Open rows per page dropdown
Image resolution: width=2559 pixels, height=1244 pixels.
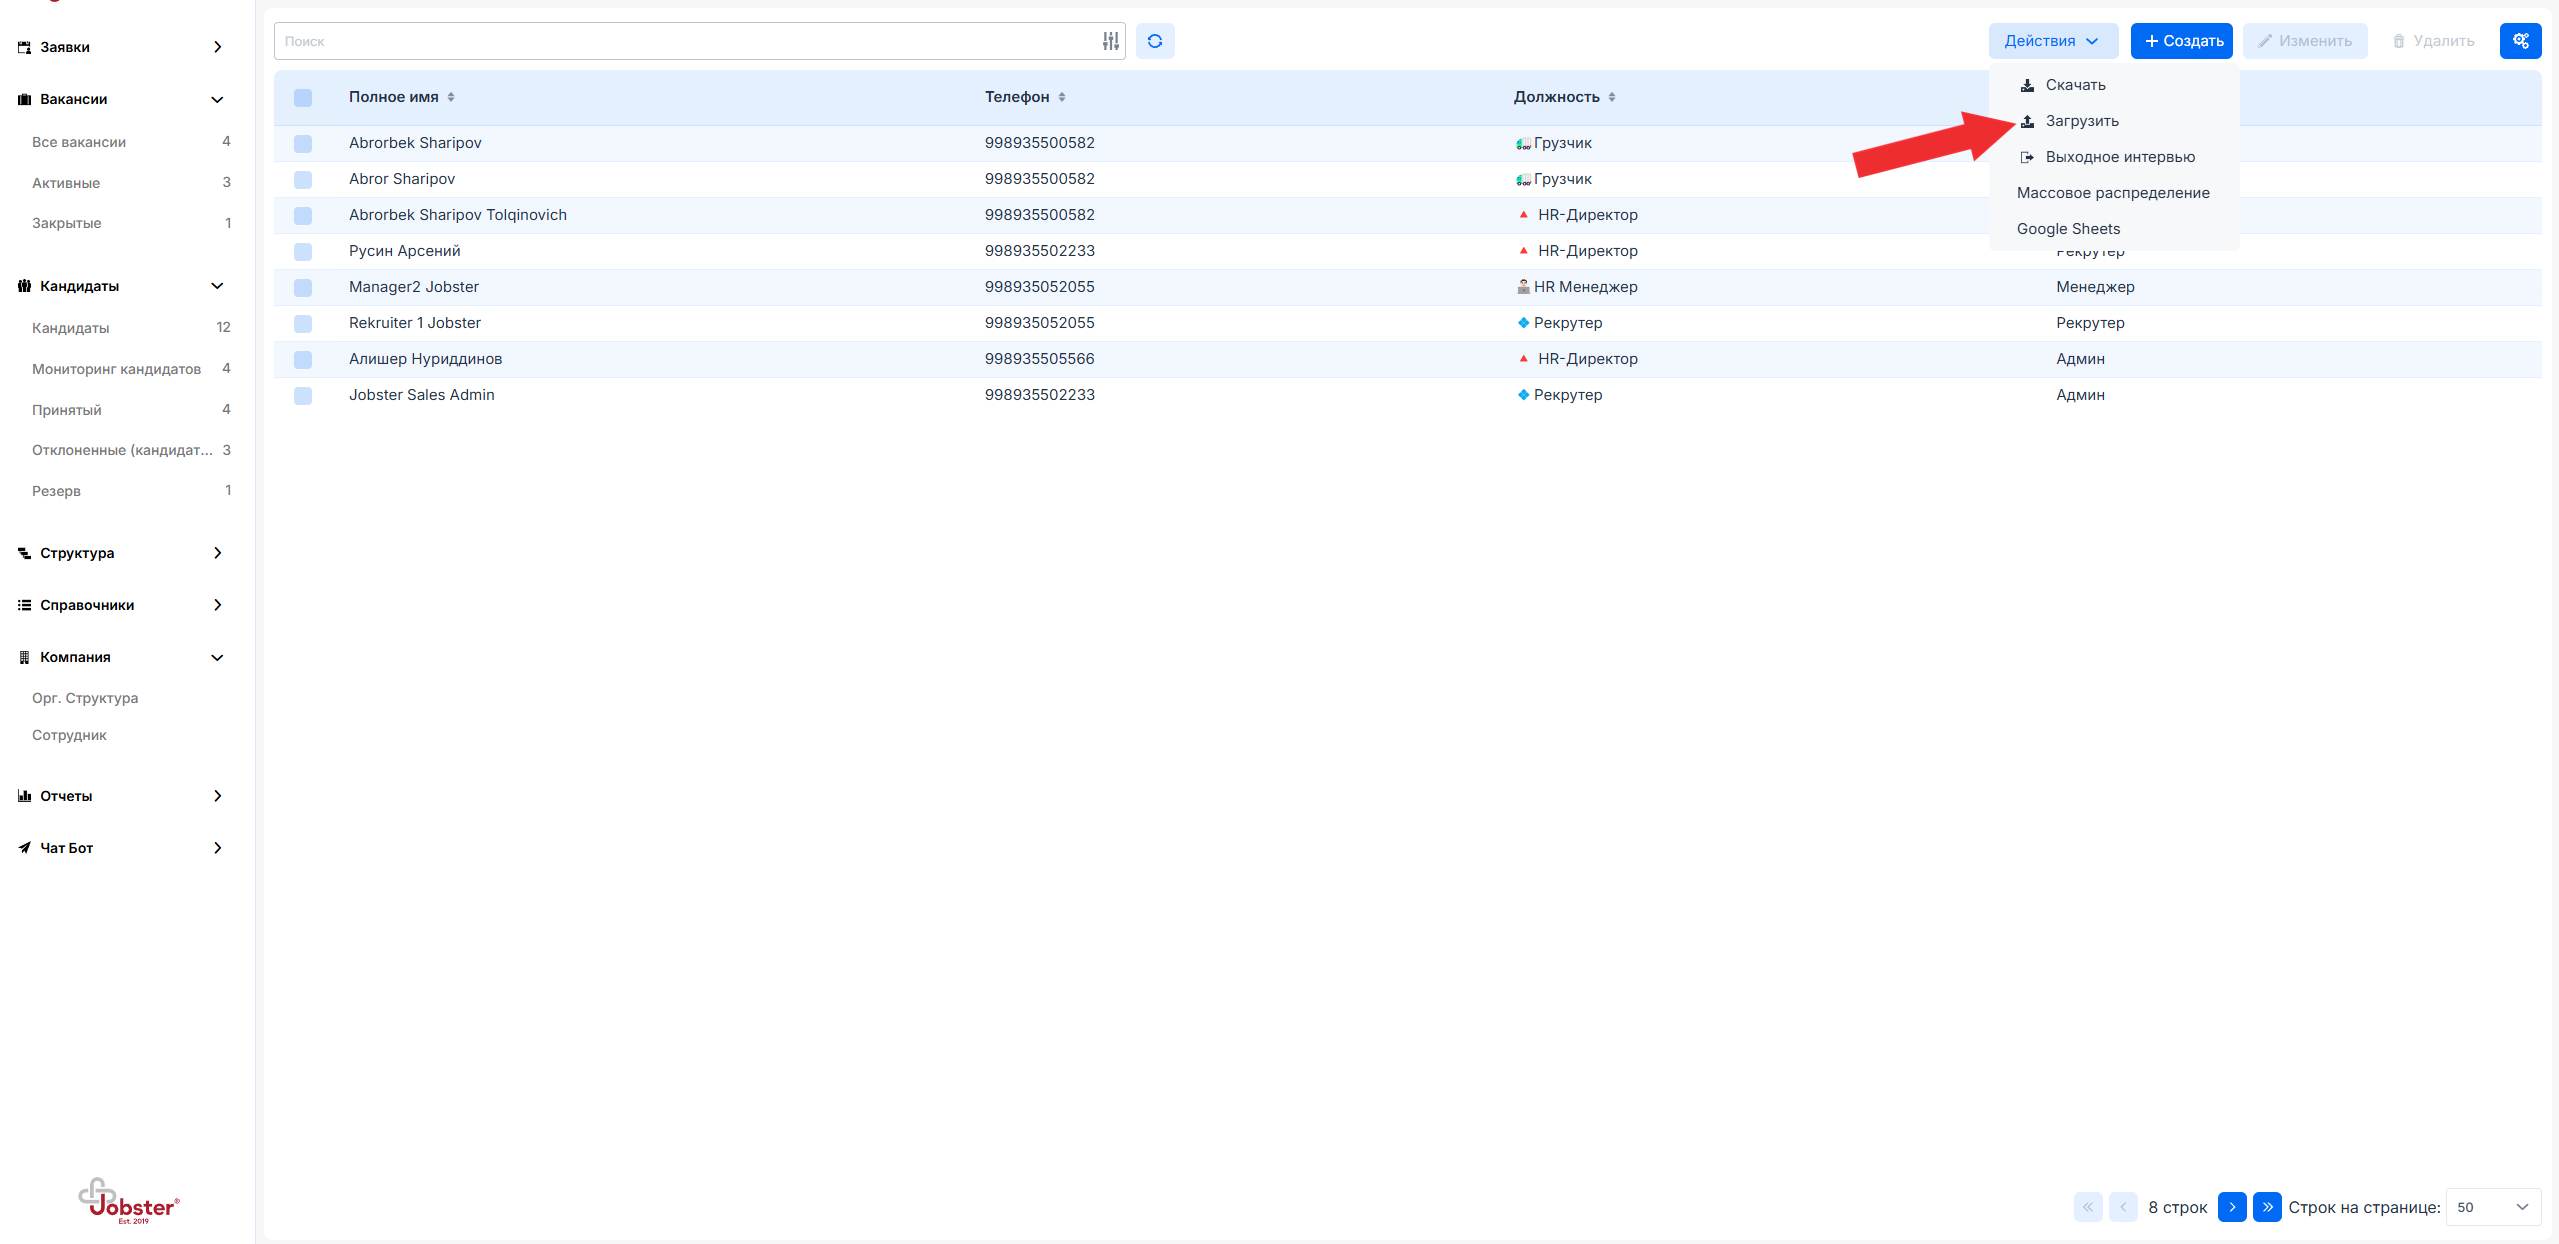(x=2492, y=1207)
